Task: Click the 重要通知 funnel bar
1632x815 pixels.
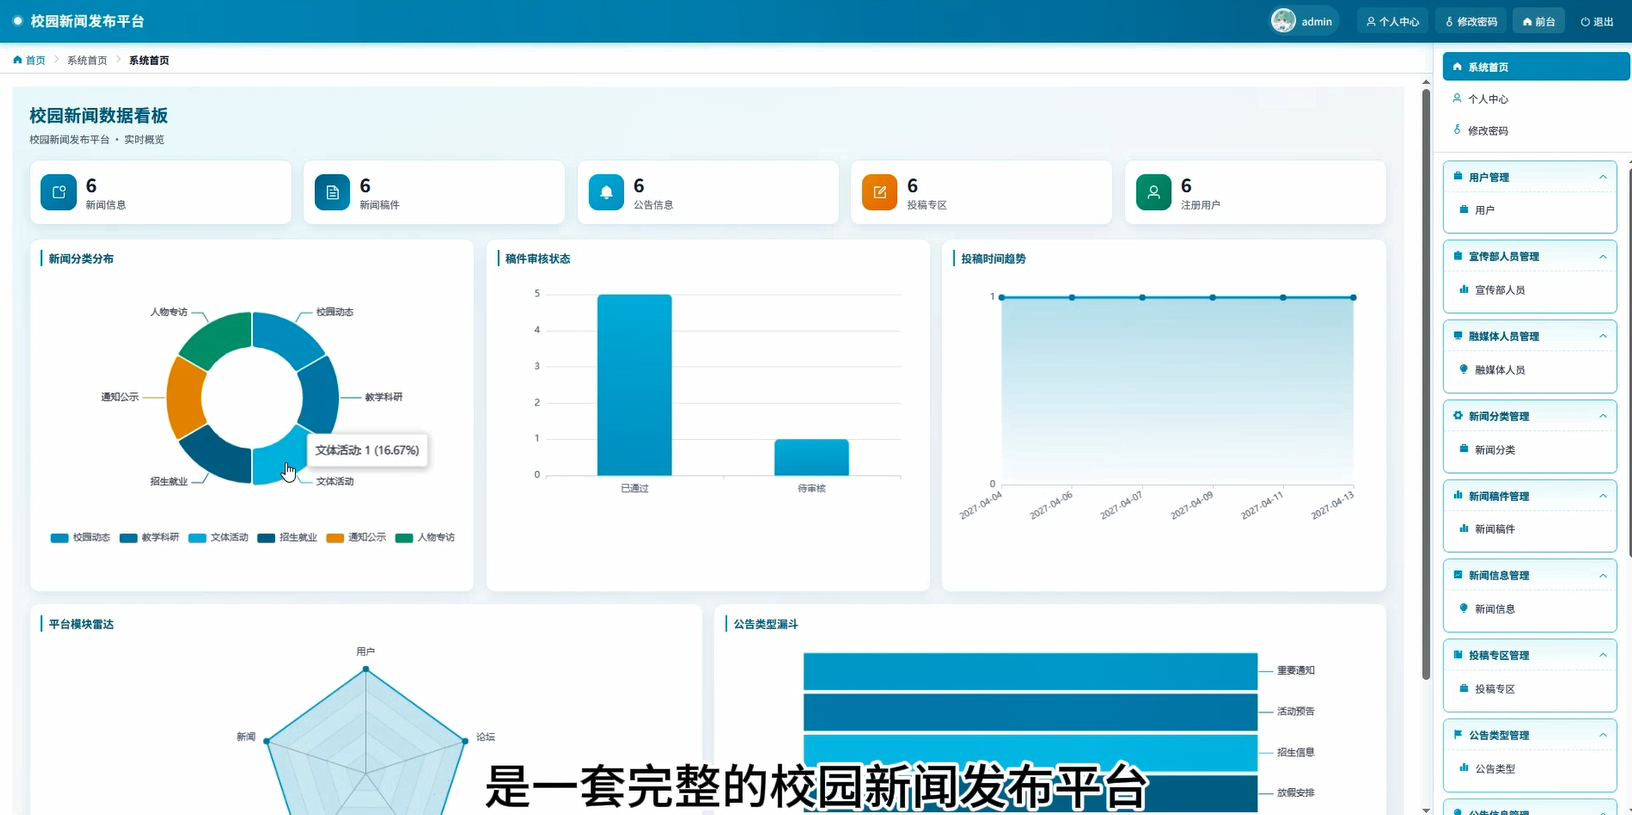Action: 1030,671
